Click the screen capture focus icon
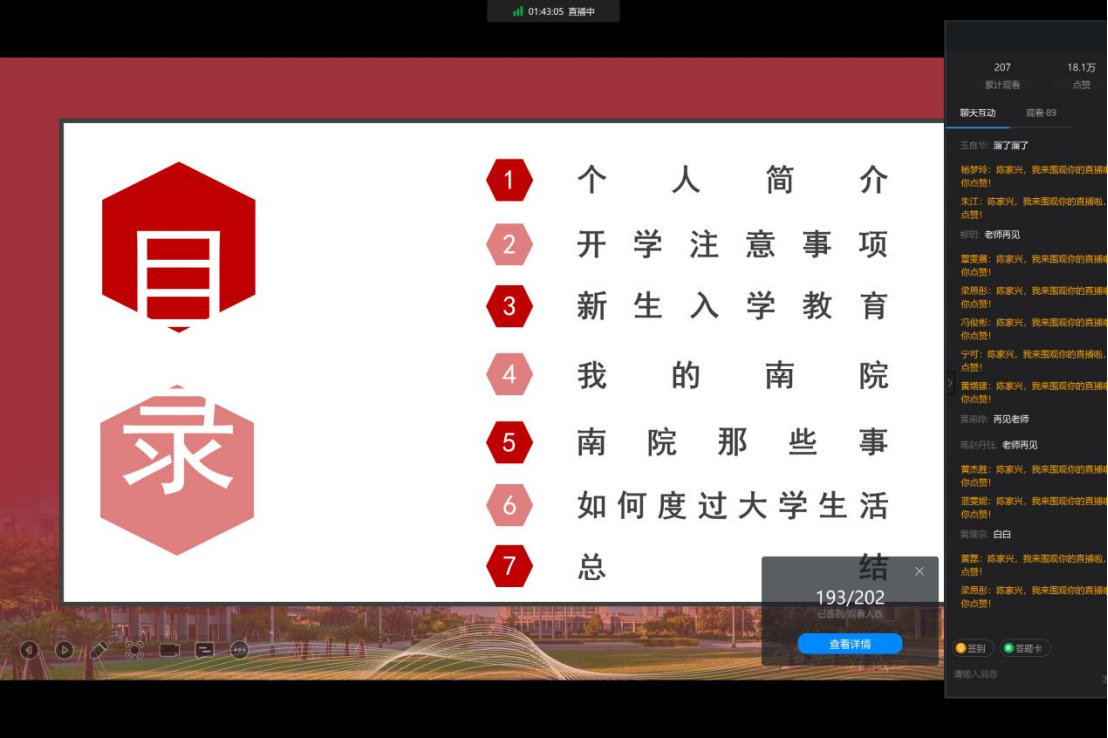Image resolution: width=1108 pixels, height=738 pixels. coord(134,650)
